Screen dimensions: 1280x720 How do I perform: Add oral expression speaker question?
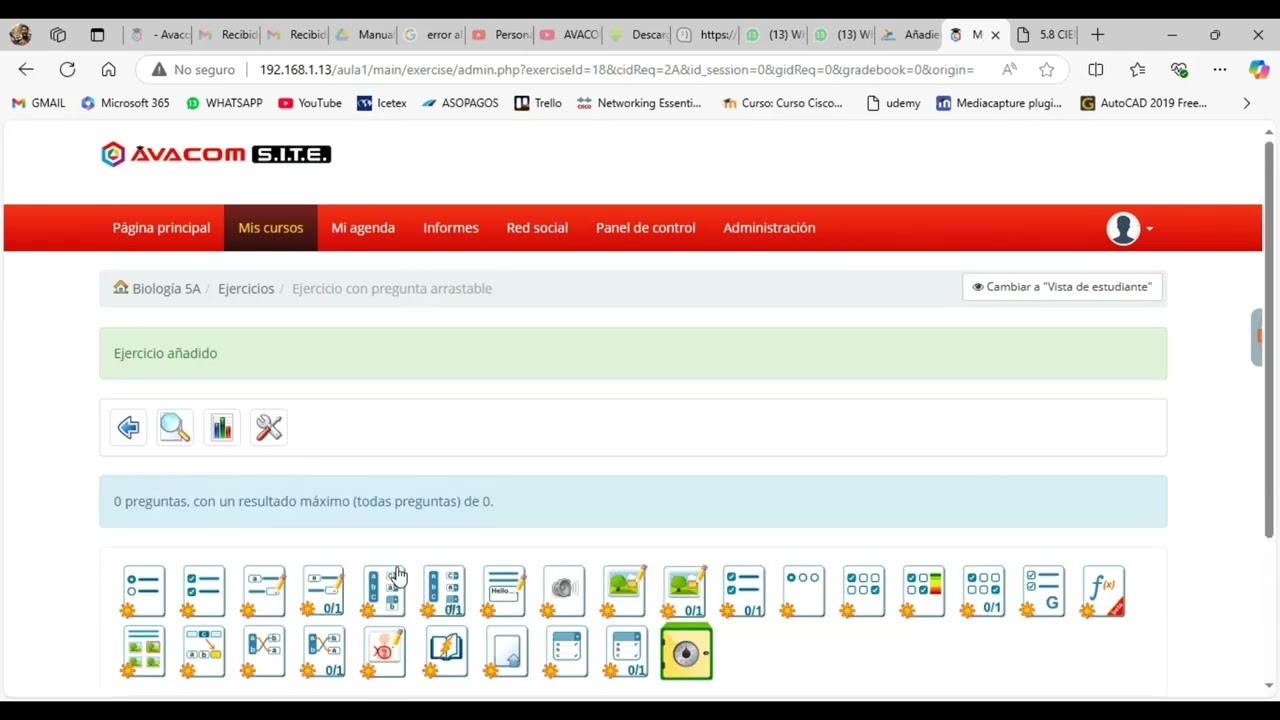pos(564,591)
